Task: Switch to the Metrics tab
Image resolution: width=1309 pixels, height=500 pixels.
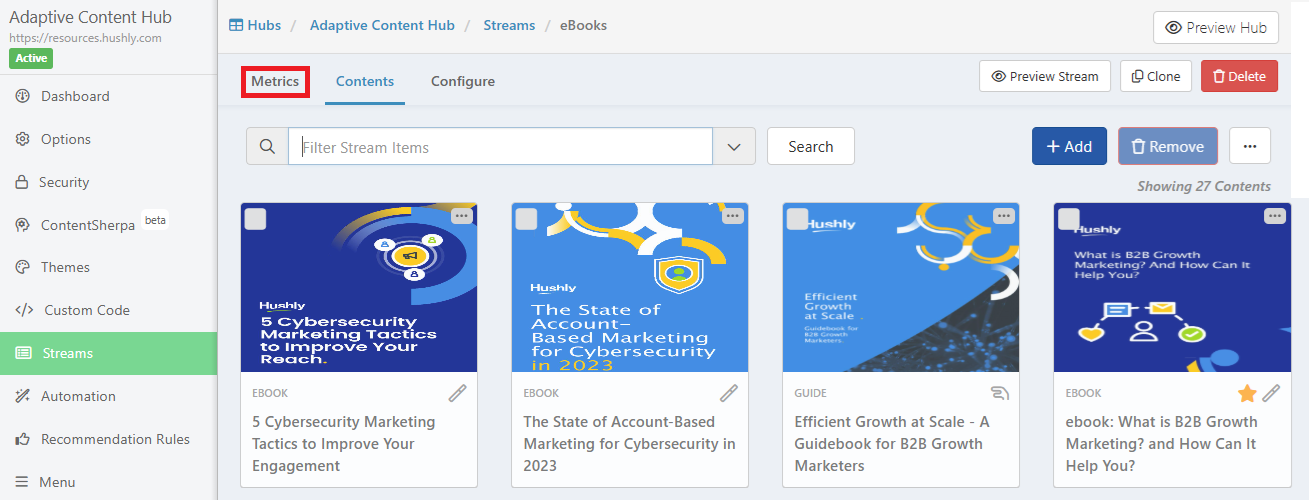Action: click(x=275, y=81)
